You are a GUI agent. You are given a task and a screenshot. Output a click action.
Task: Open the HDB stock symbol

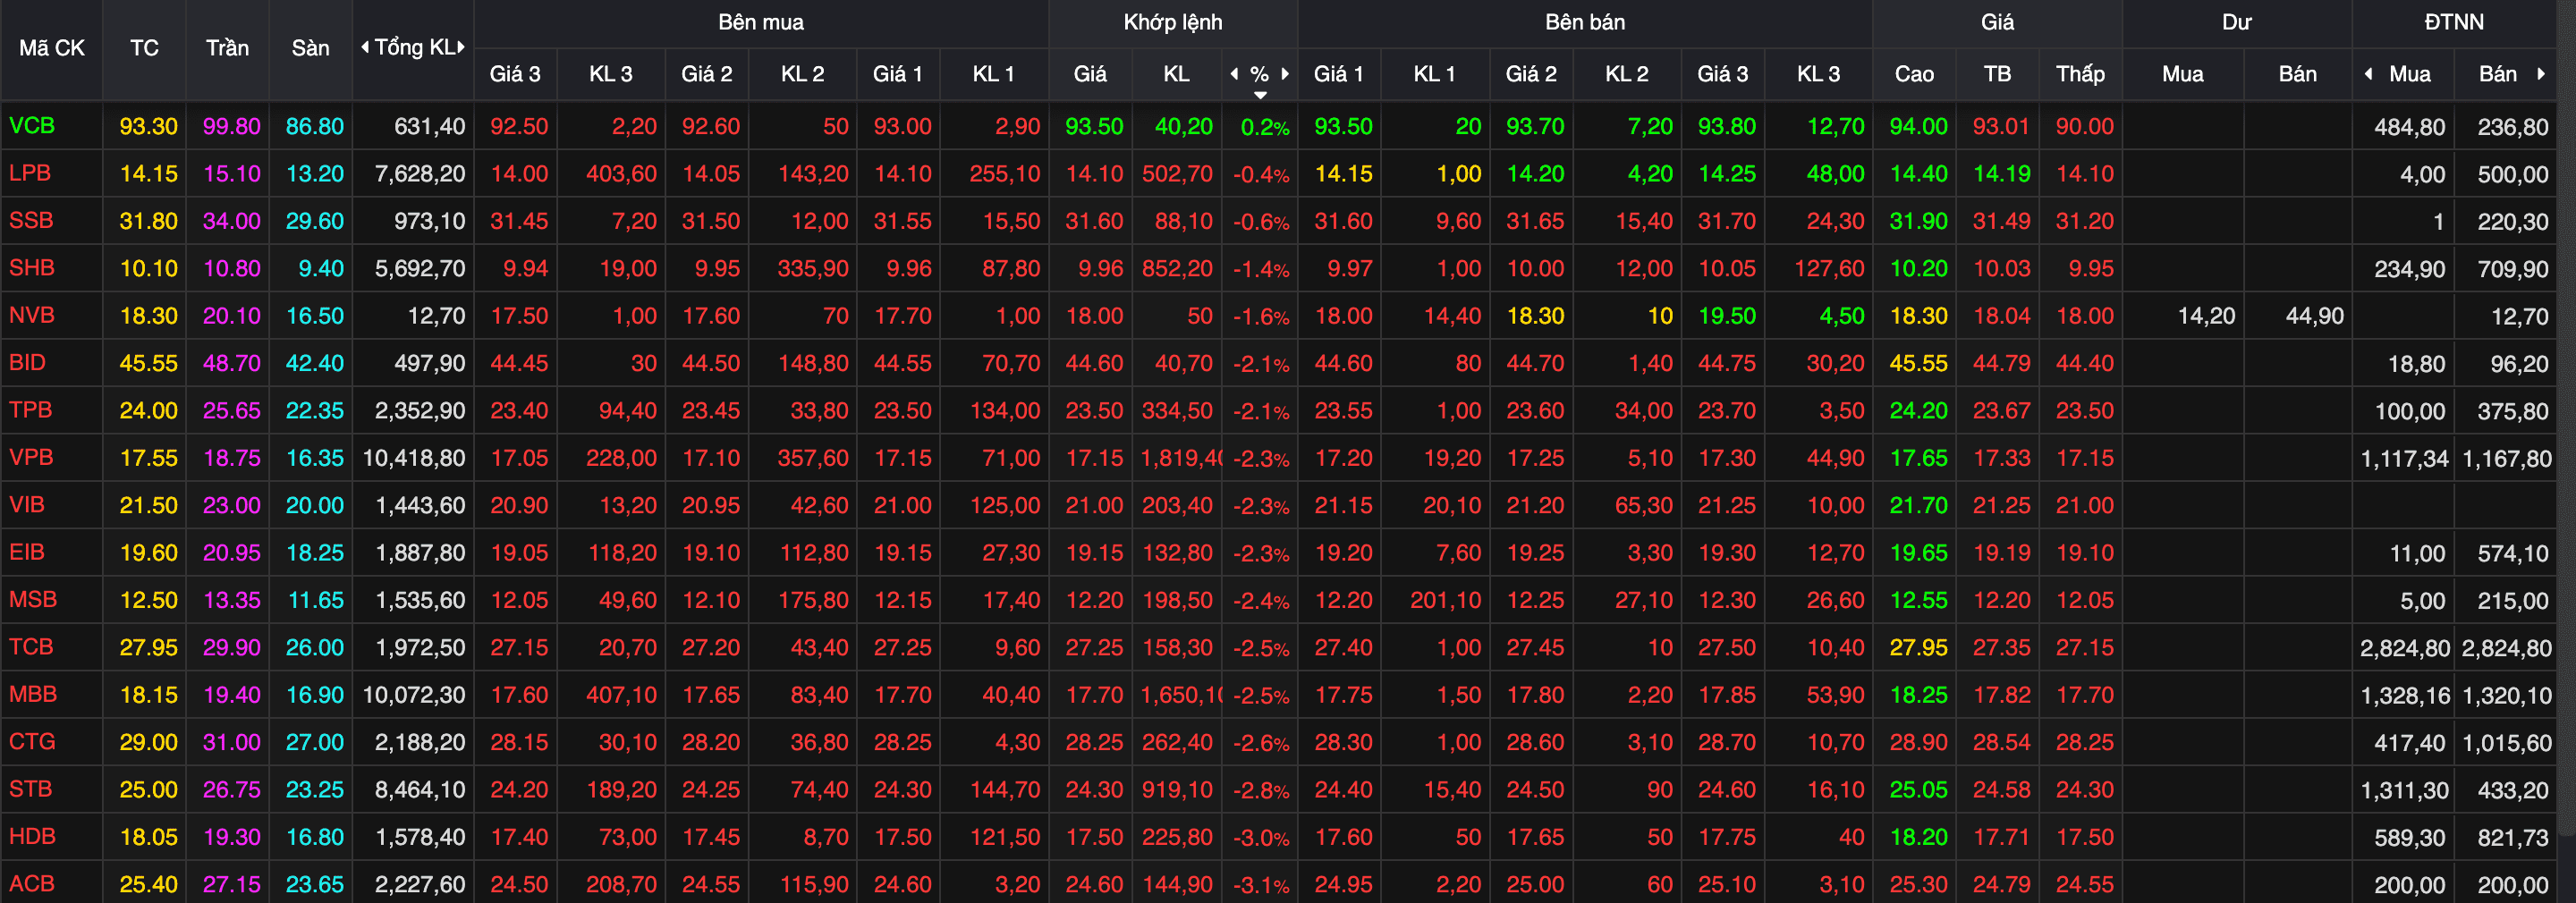[x=32, y=836]
